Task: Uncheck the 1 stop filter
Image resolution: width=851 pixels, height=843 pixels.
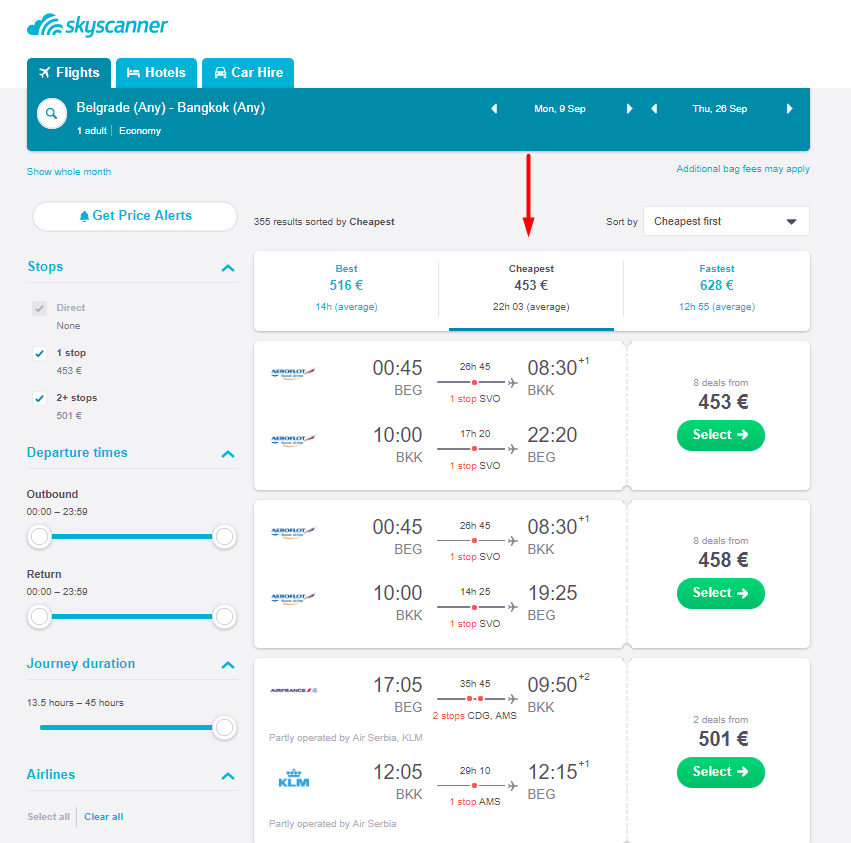Action: [40, 353]
